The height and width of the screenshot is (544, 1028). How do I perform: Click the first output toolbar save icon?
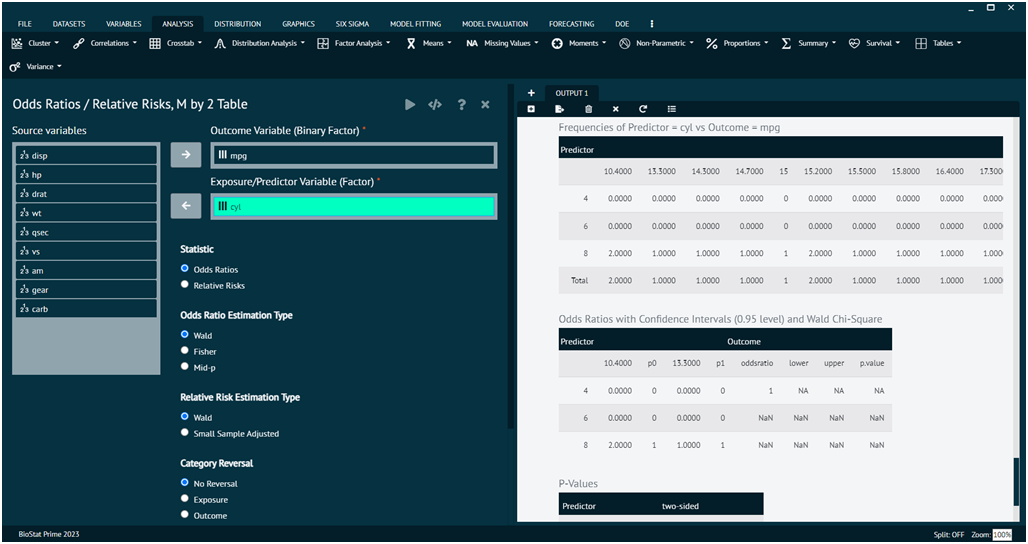[x=531, y=109]
